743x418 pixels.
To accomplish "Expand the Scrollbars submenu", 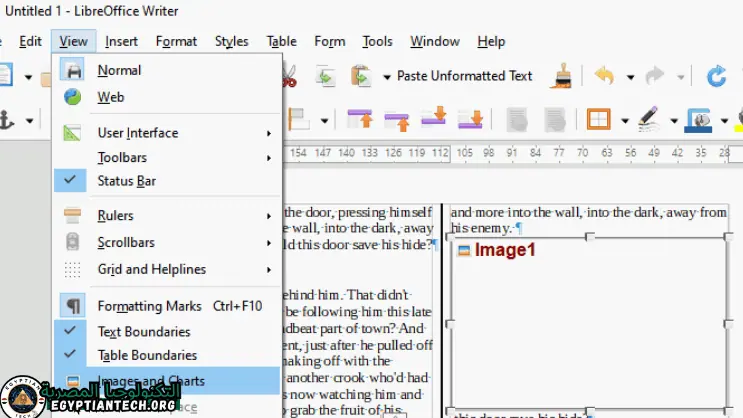I will (x=167, y=242).
